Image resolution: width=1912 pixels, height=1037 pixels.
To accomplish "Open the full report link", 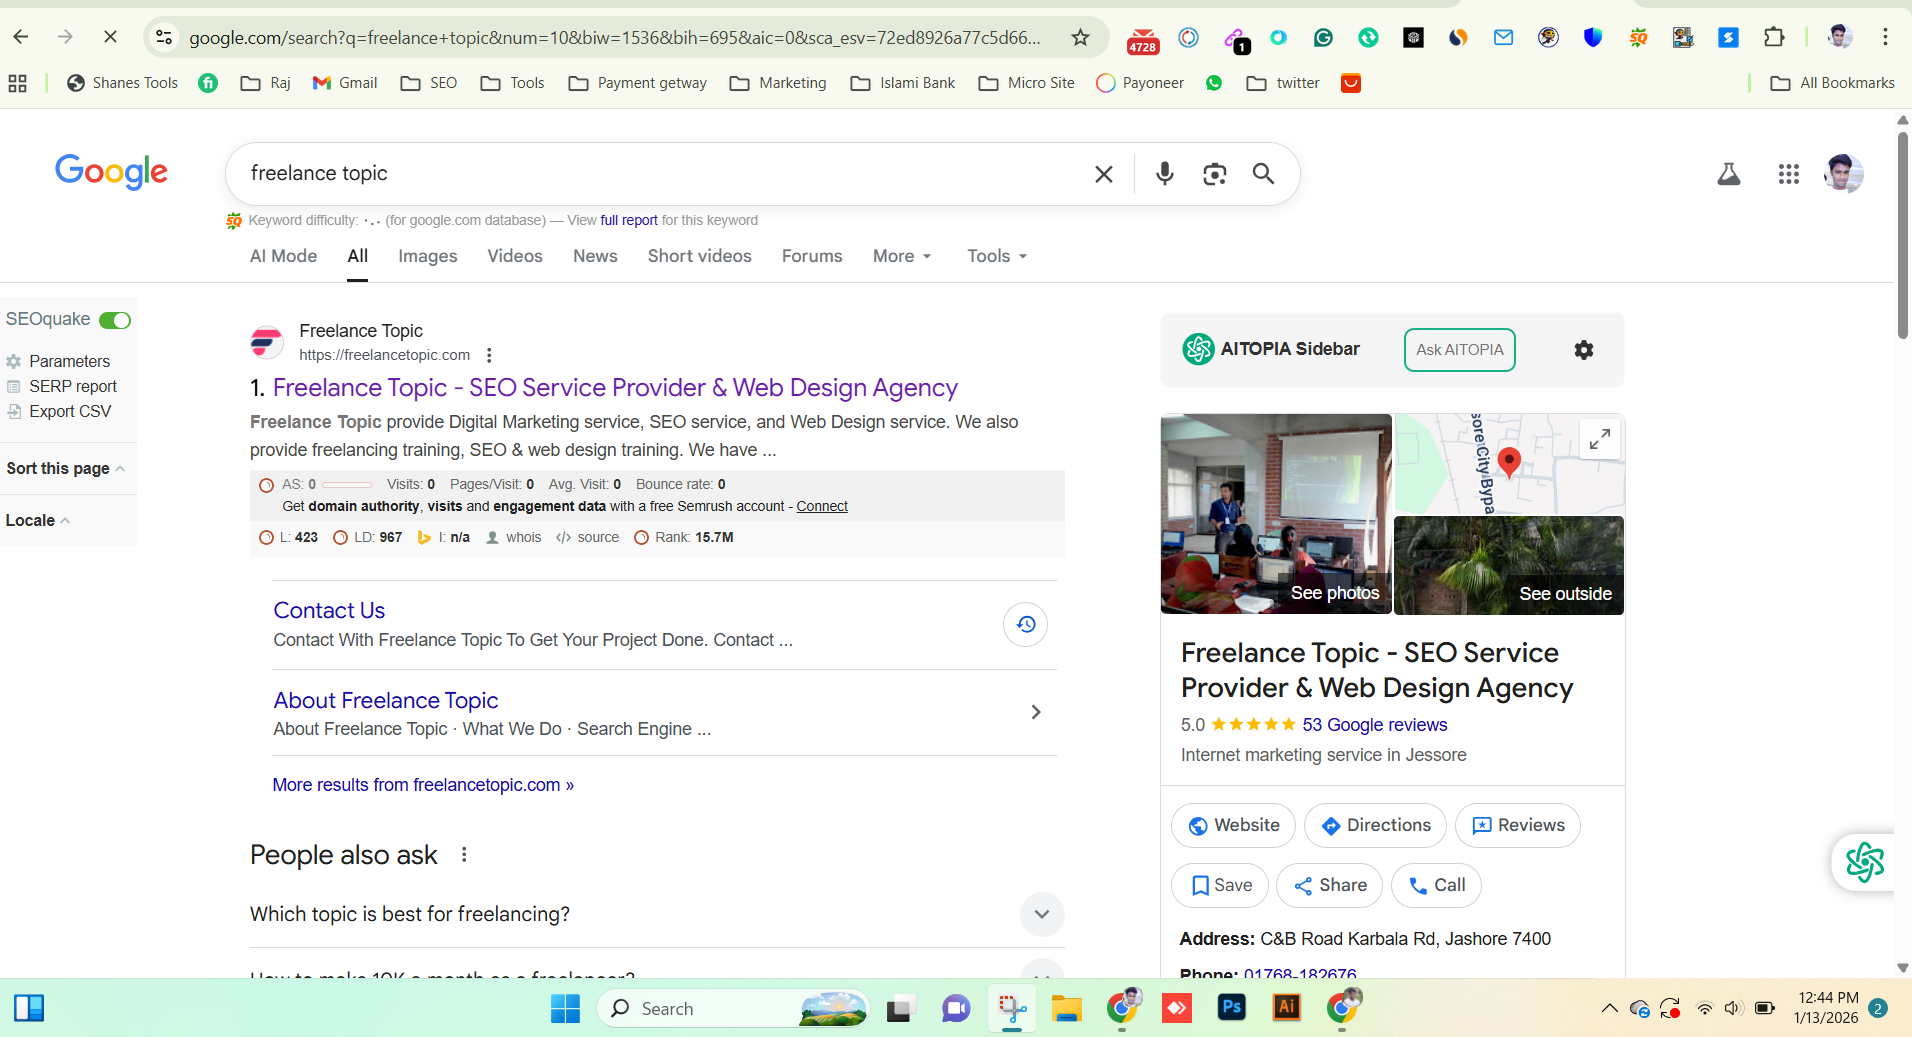I will tap(629, 221).
